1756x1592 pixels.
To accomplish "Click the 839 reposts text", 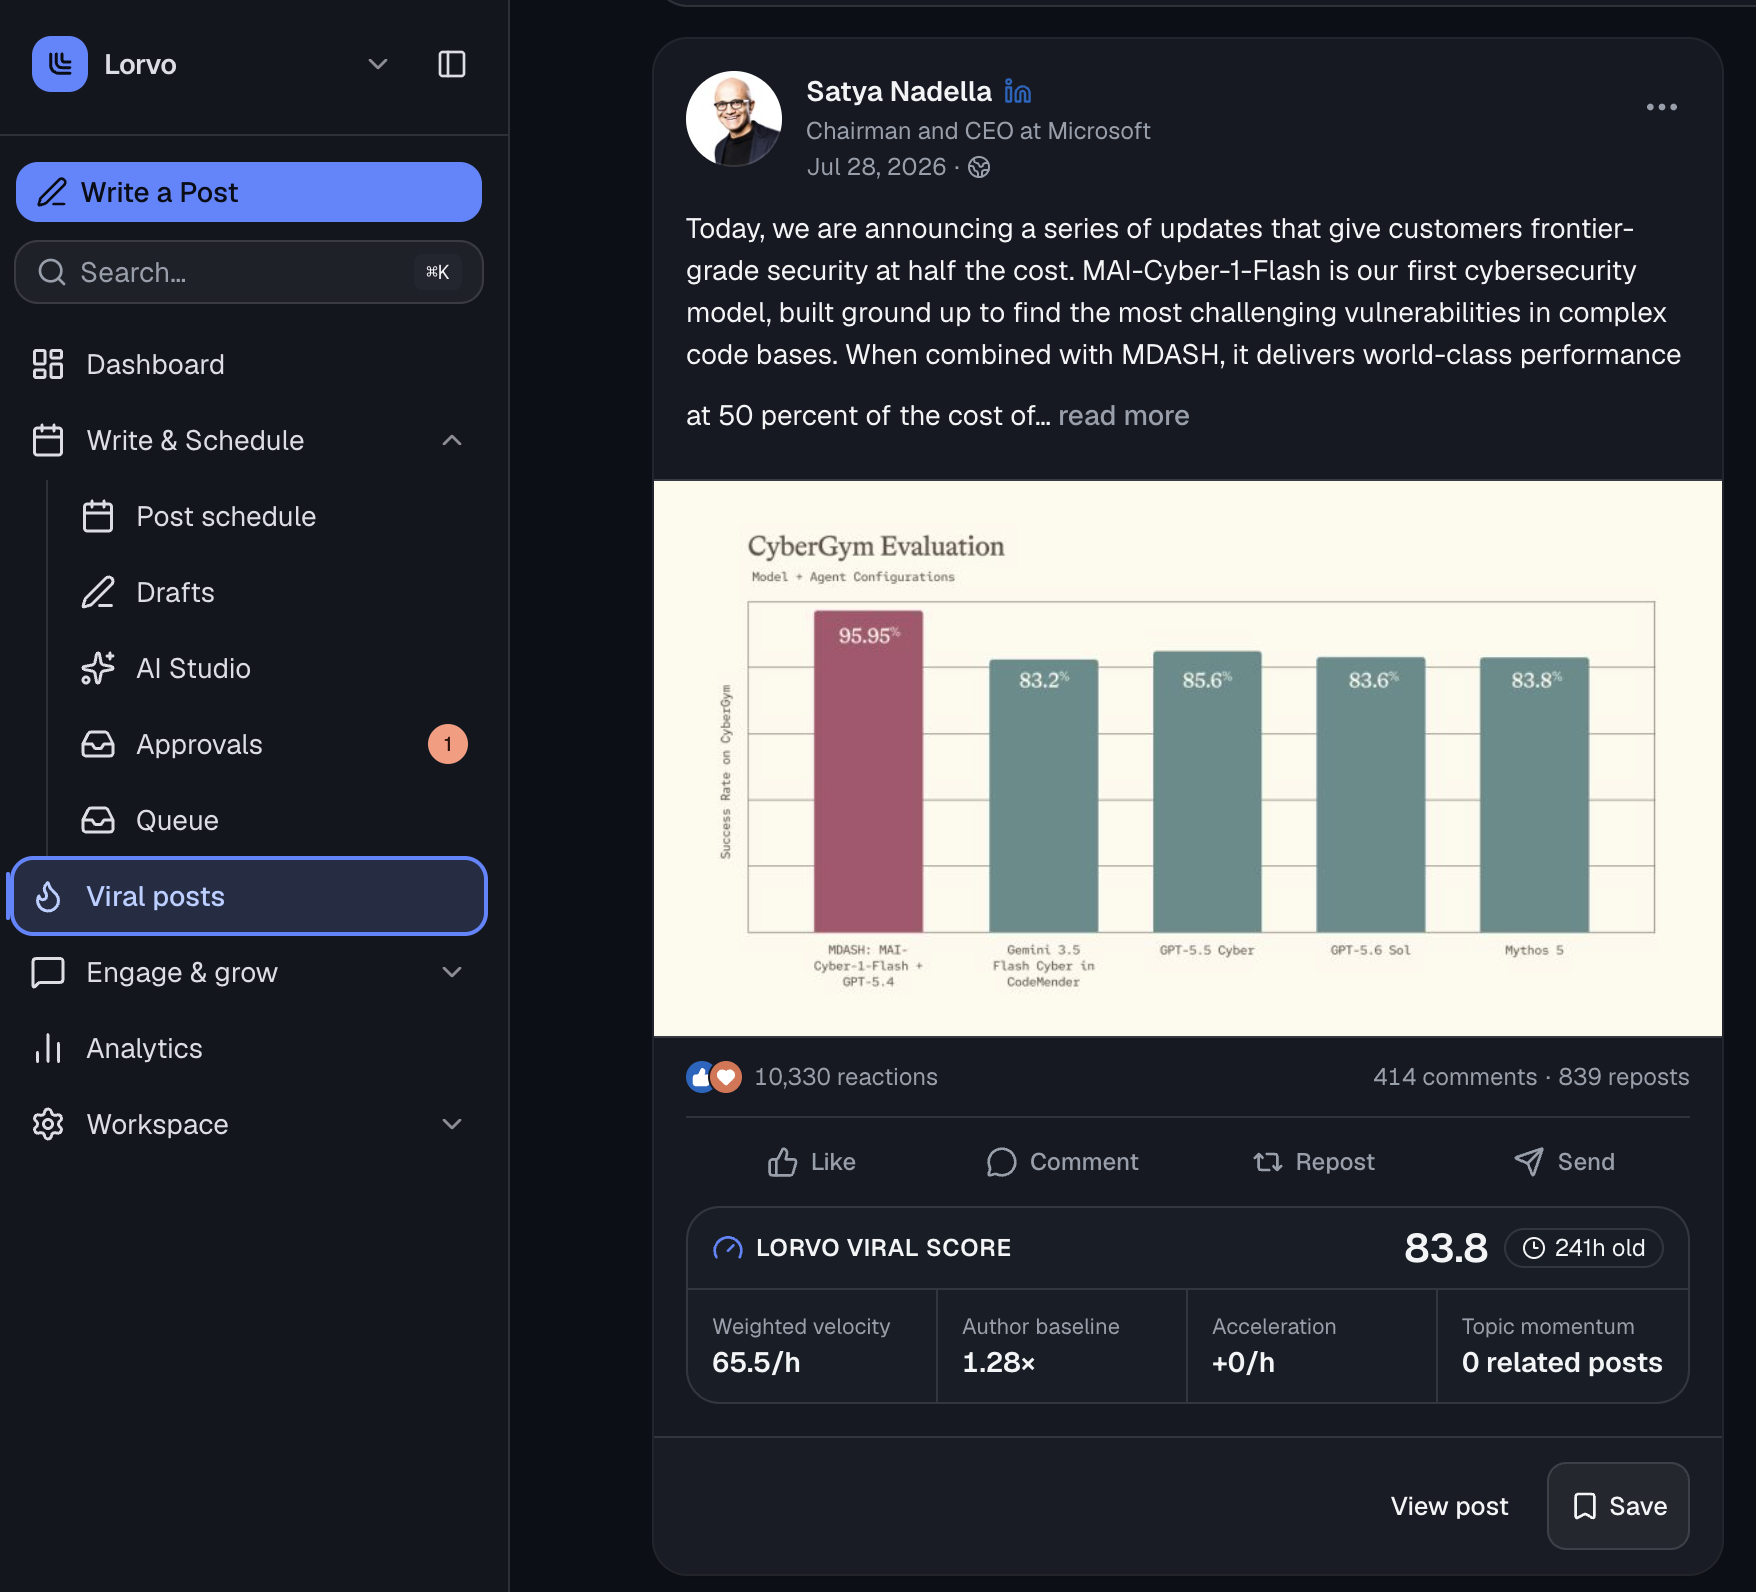I will click(1624, 1077).
